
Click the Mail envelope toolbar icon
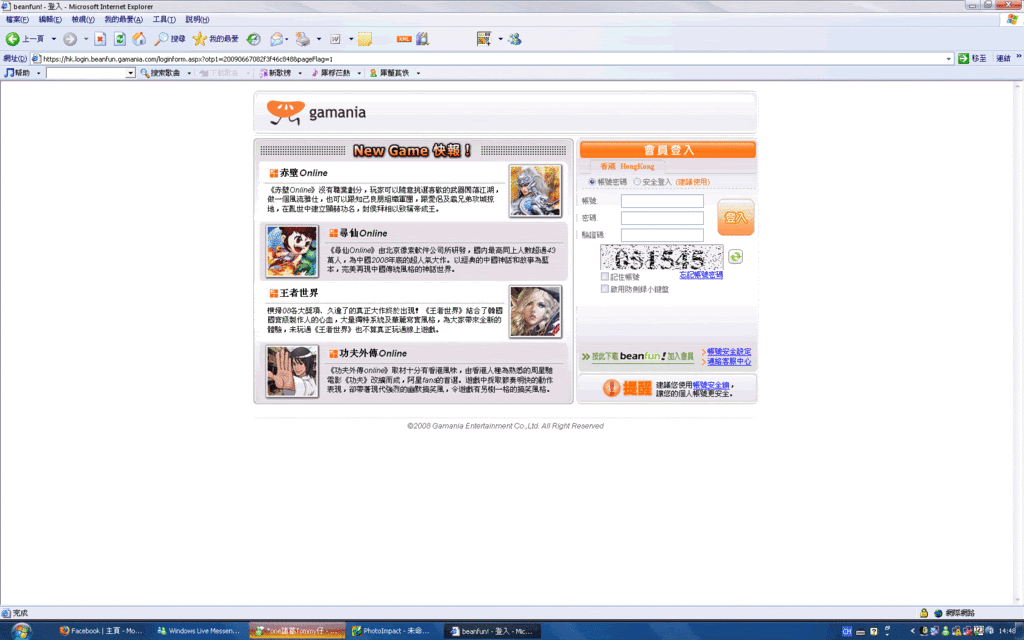[x=276, y=39]
